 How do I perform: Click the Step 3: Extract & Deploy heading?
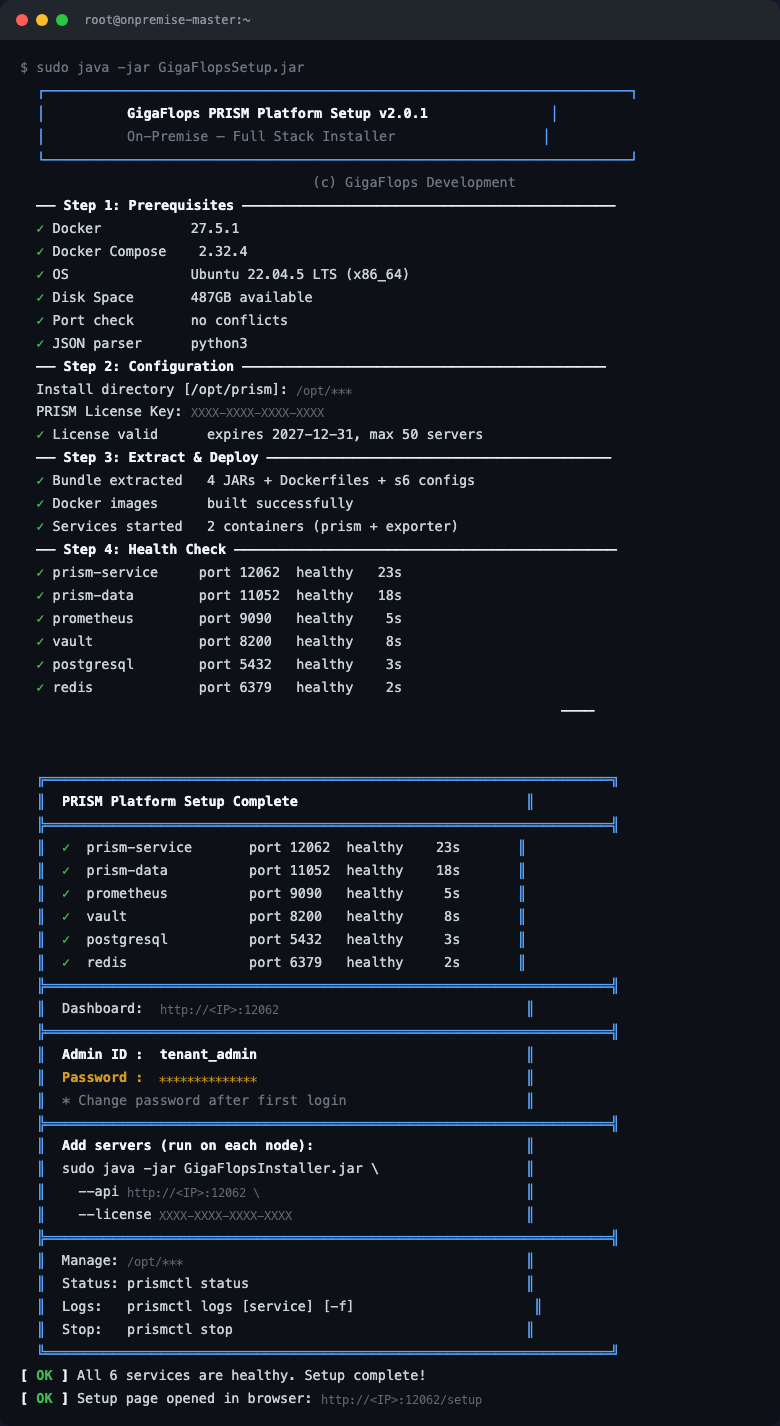click(x=161, y=457)
